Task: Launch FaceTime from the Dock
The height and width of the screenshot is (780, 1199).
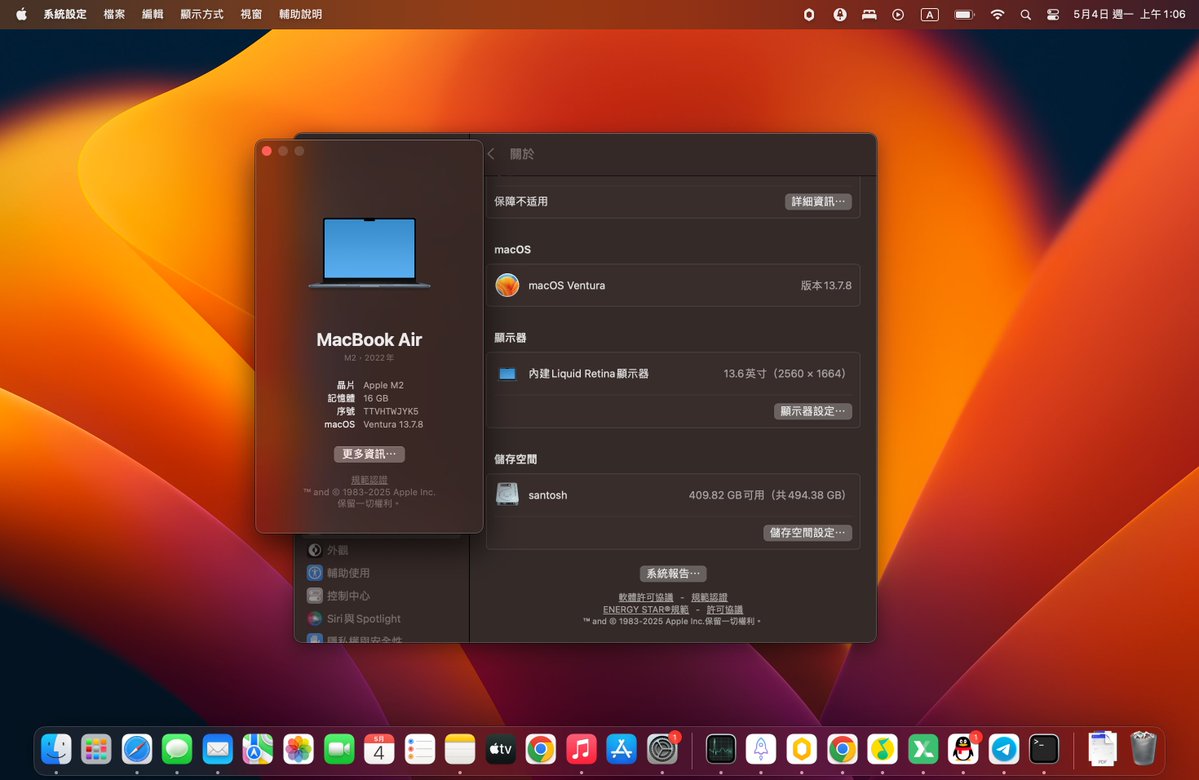Action: click(339, 749)
